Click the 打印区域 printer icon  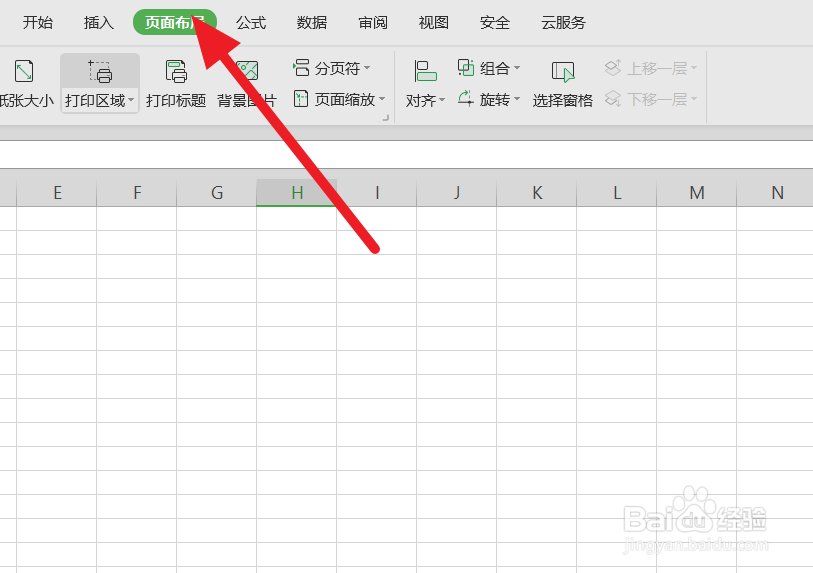pos(100,71)
